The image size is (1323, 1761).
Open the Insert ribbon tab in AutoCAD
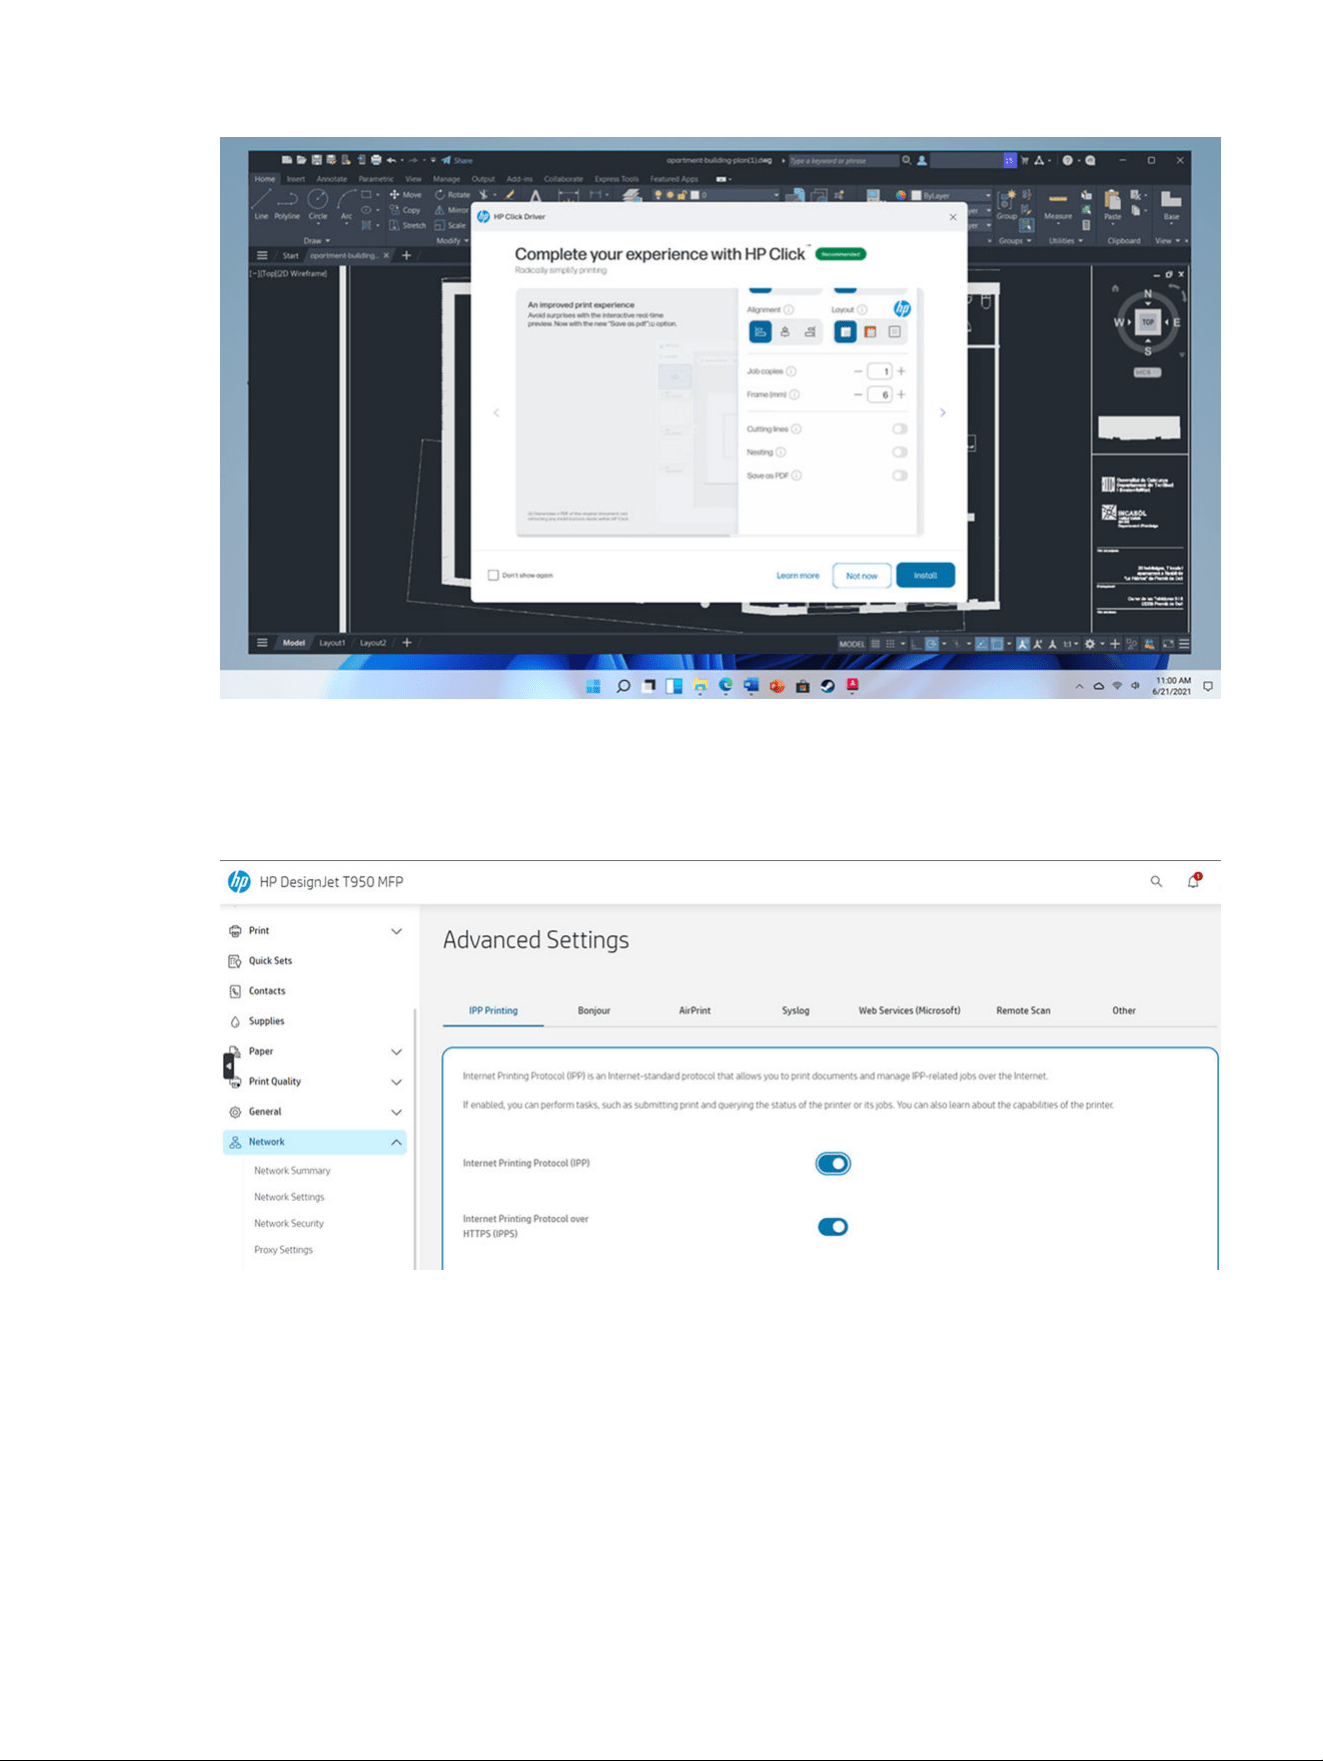296,179
